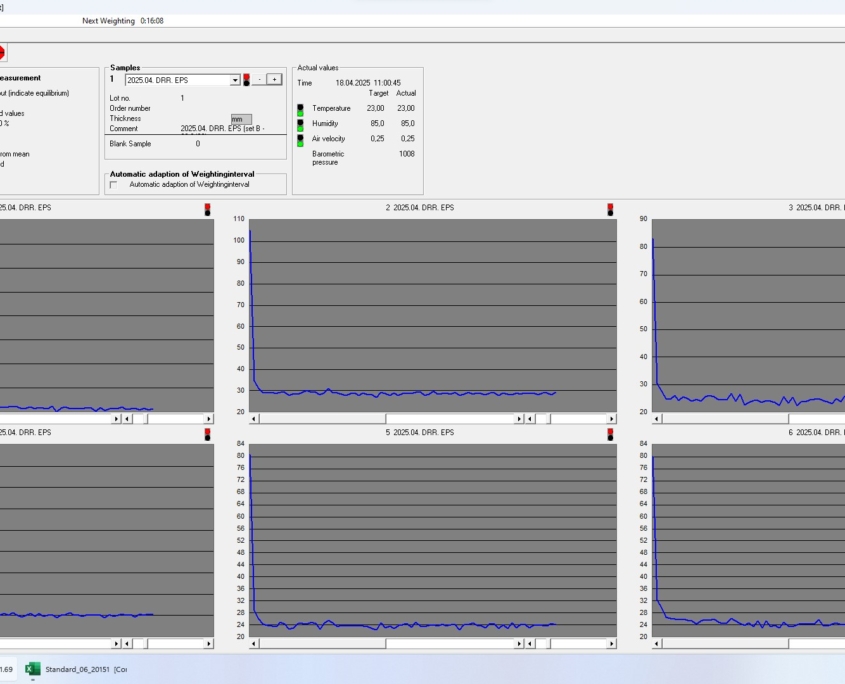
Task: Click the Air velocity status traffic light
Action: click(x=299, y=139)
